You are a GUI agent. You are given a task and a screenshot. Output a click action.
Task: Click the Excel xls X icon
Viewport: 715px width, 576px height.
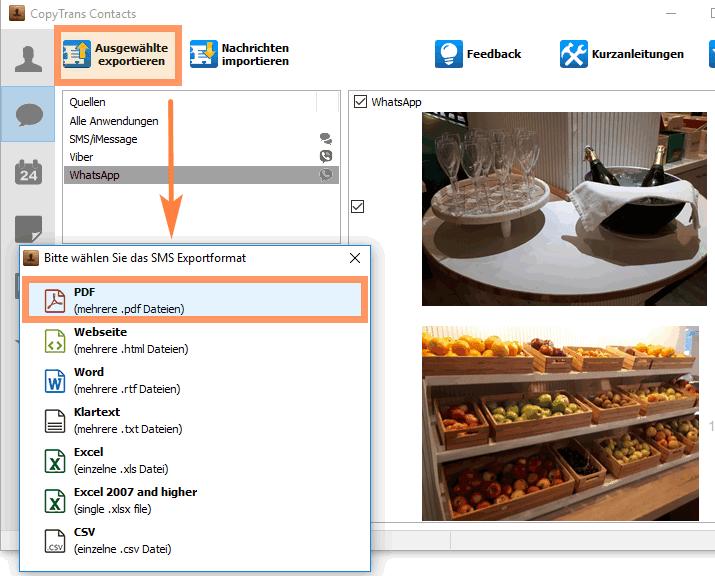(x=55, y=461)
